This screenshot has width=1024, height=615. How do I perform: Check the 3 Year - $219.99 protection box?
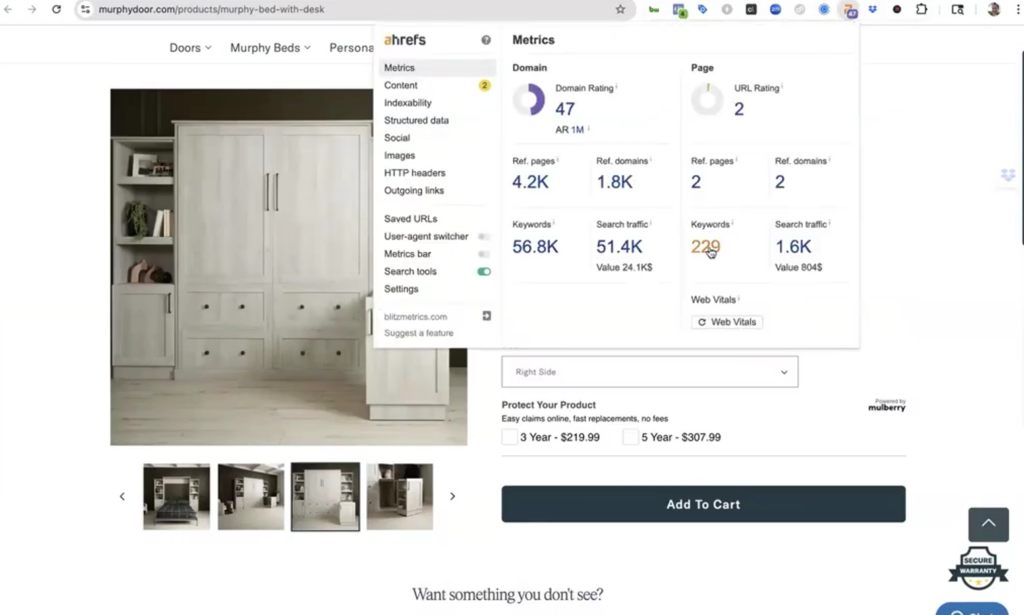click(x=510, y=437)
